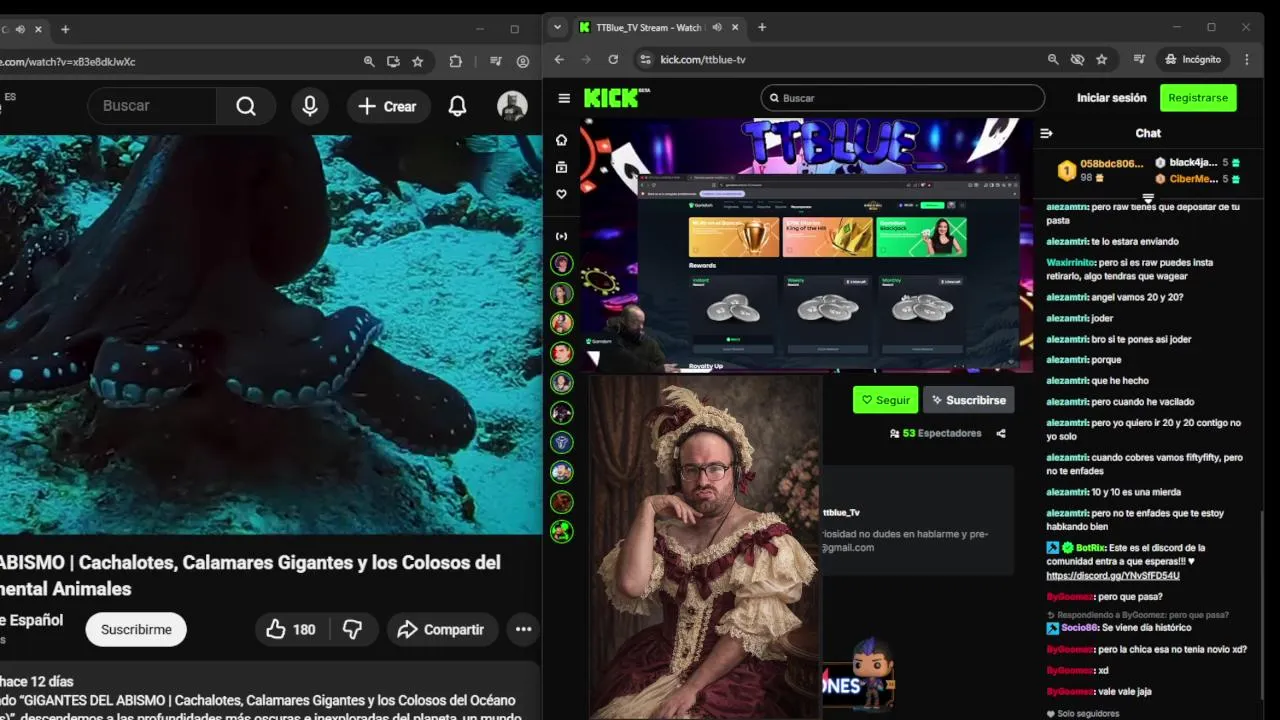This screenshot has height=720, width=1280.
Task: Click install app icon in YouTube window
Action: coord(393,61)
